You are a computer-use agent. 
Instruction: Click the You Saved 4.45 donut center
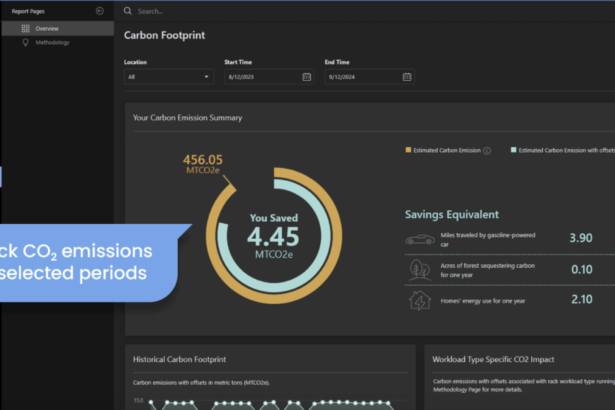274,236
